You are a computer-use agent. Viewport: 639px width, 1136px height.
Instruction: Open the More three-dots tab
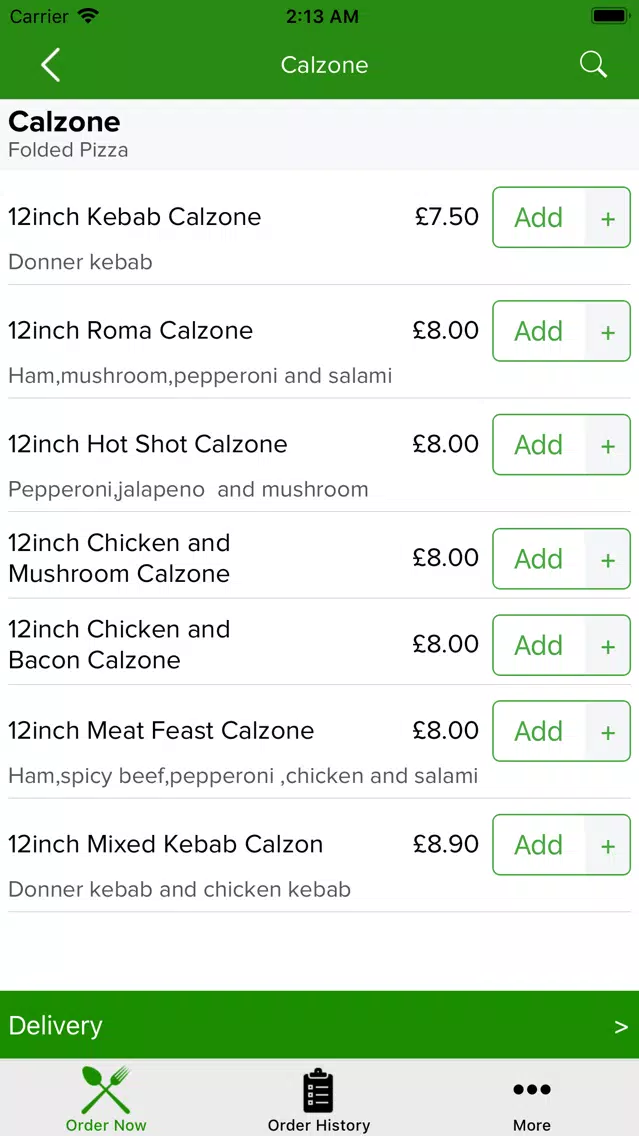click(532, 1098)
